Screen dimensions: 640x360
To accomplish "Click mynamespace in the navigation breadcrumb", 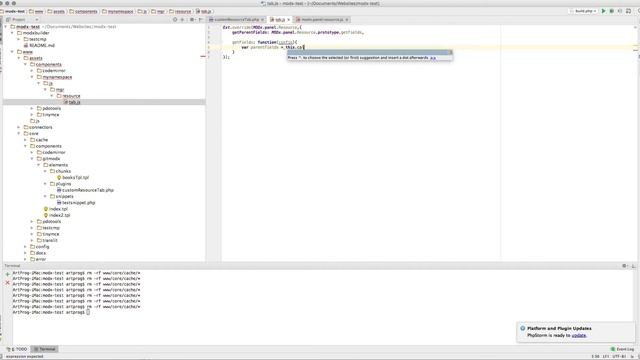I will click(x=118, y=11).
